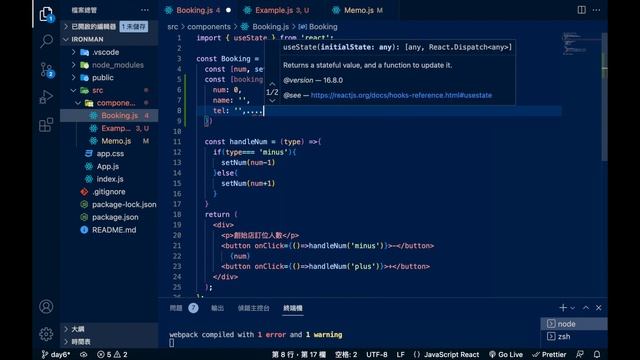Expand the node_modules folder
Viewport: 640px width, 360px height.
click(109, 64)
